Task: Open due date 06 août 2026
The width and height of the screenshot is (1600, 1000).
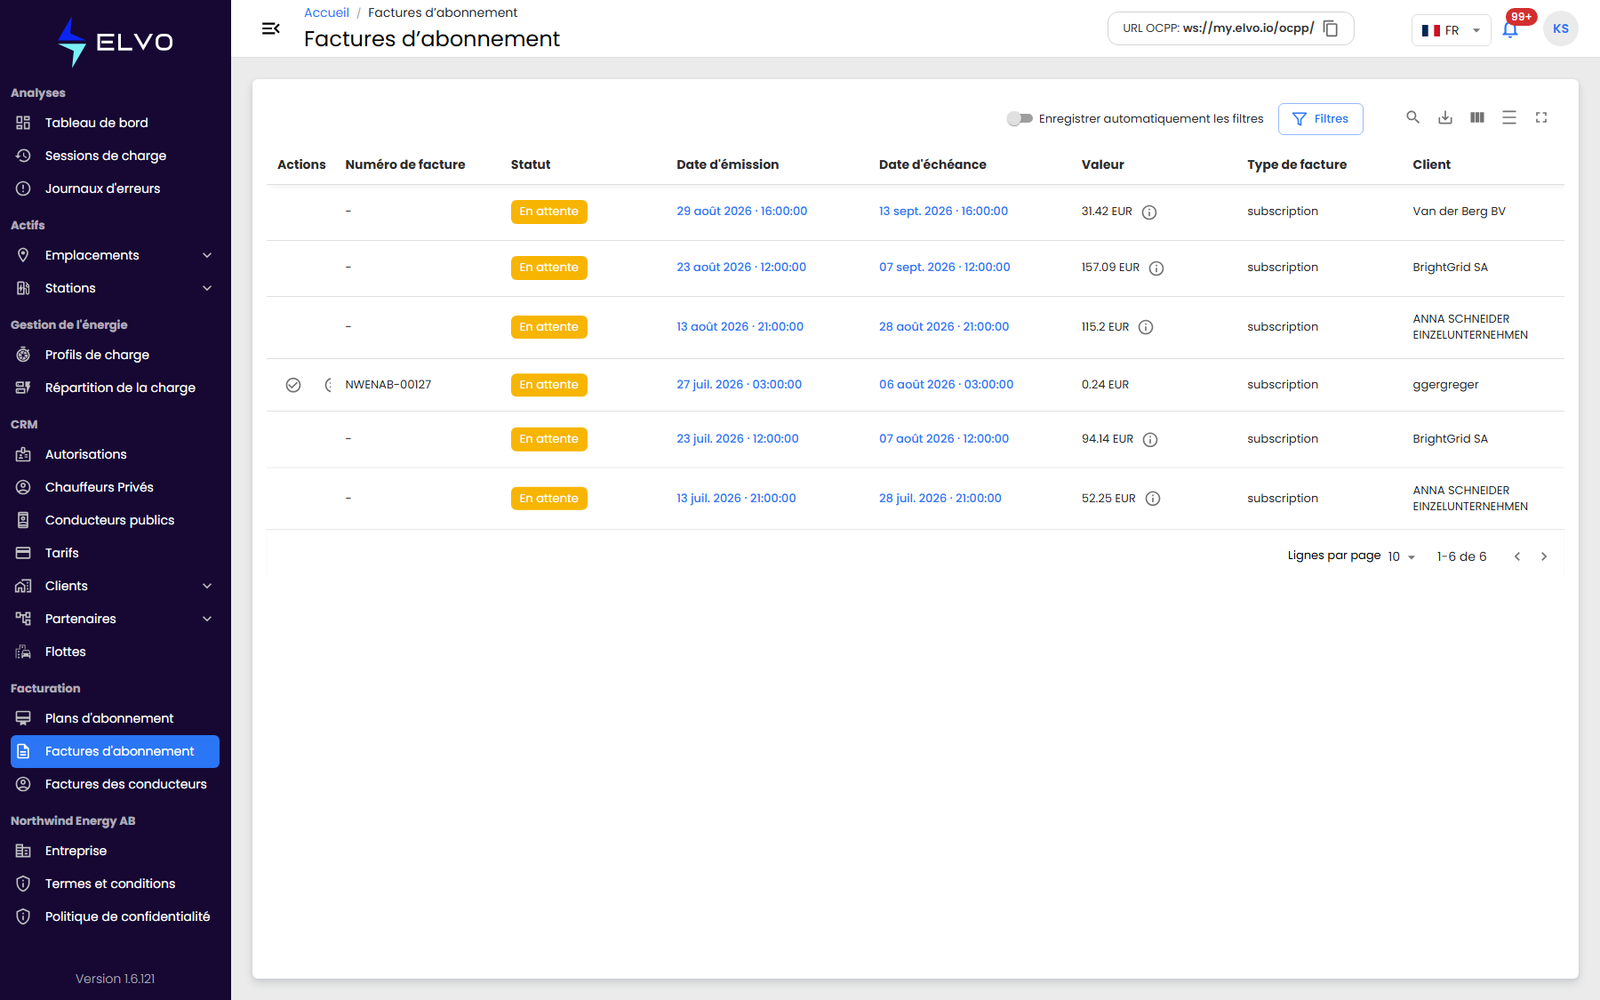Action: pos(946,384)
